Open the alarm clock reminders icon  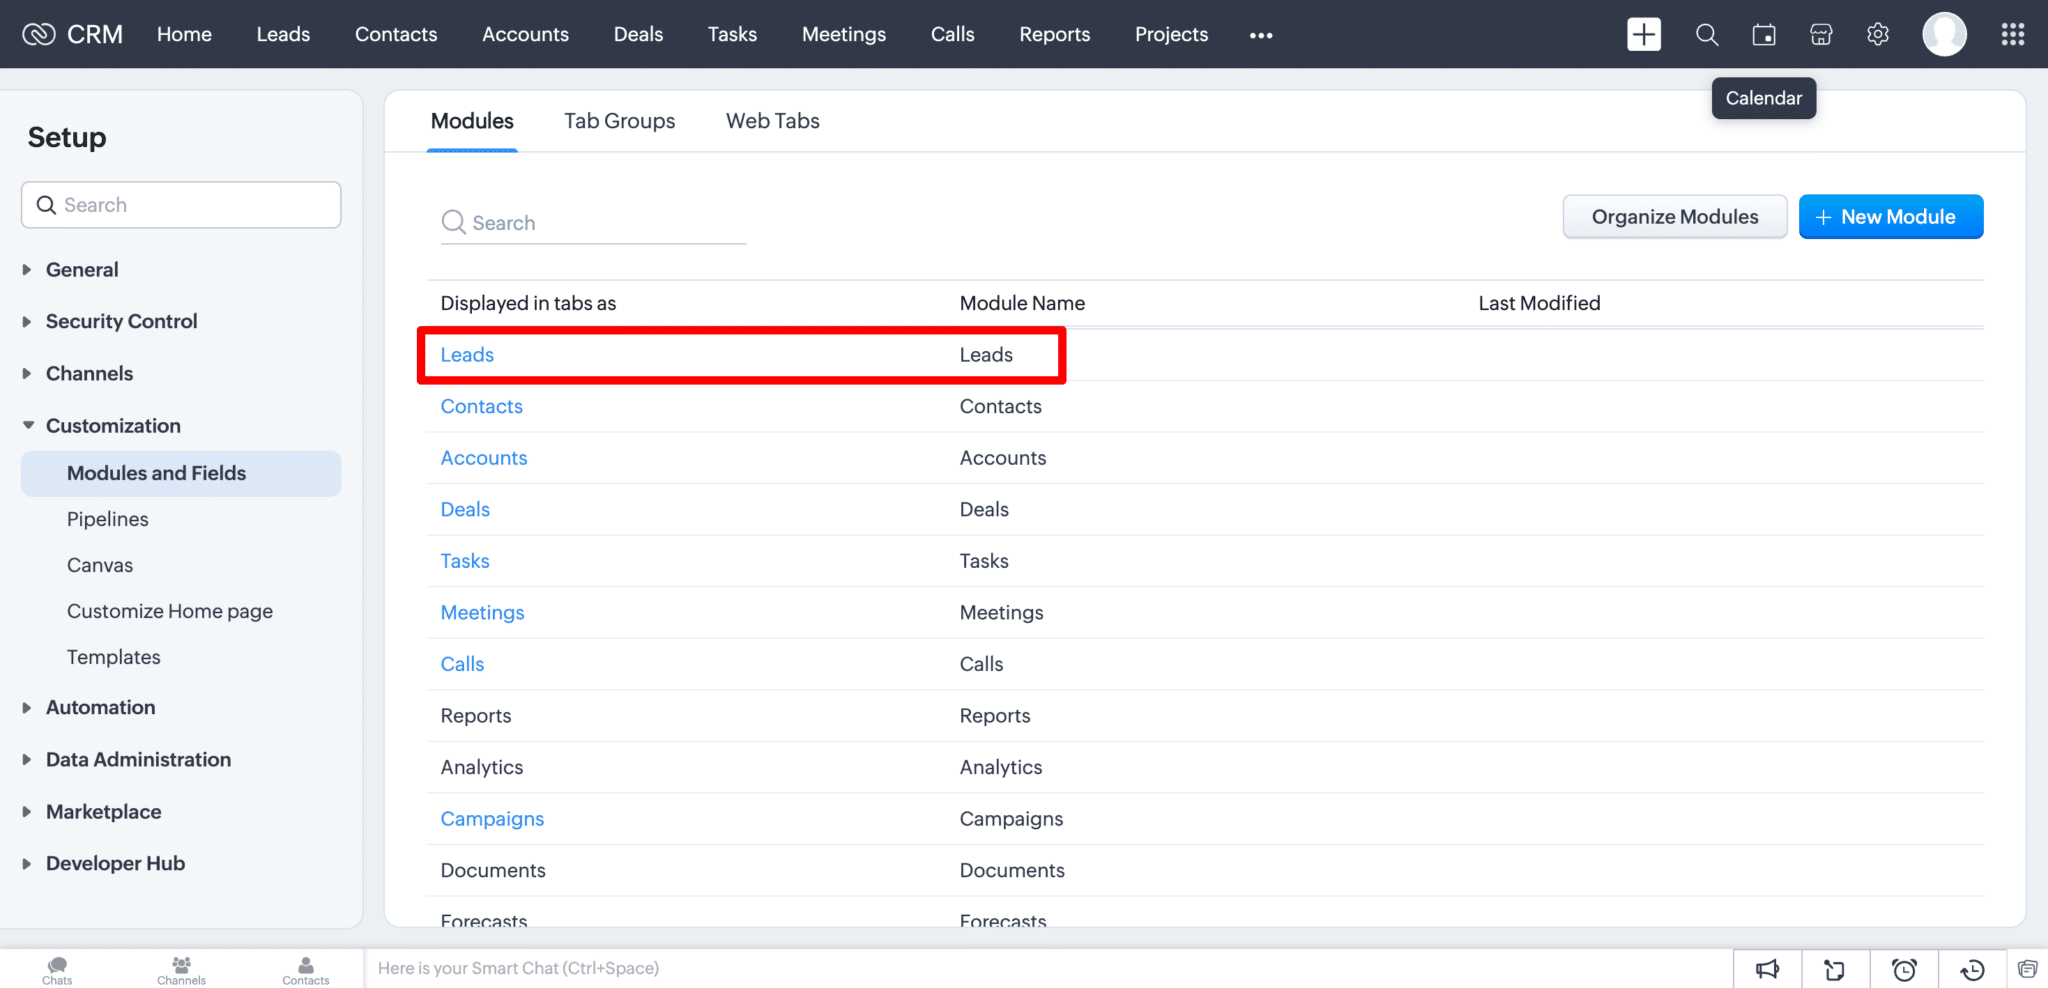pos(1904,969)
